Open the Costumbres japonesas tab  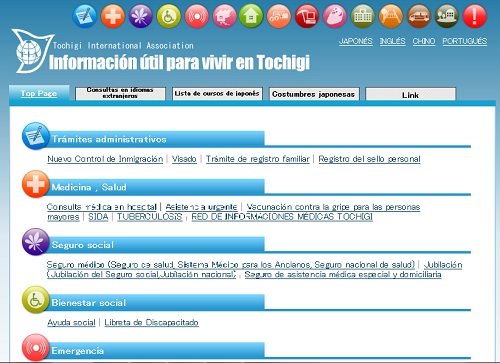[314, 94]
